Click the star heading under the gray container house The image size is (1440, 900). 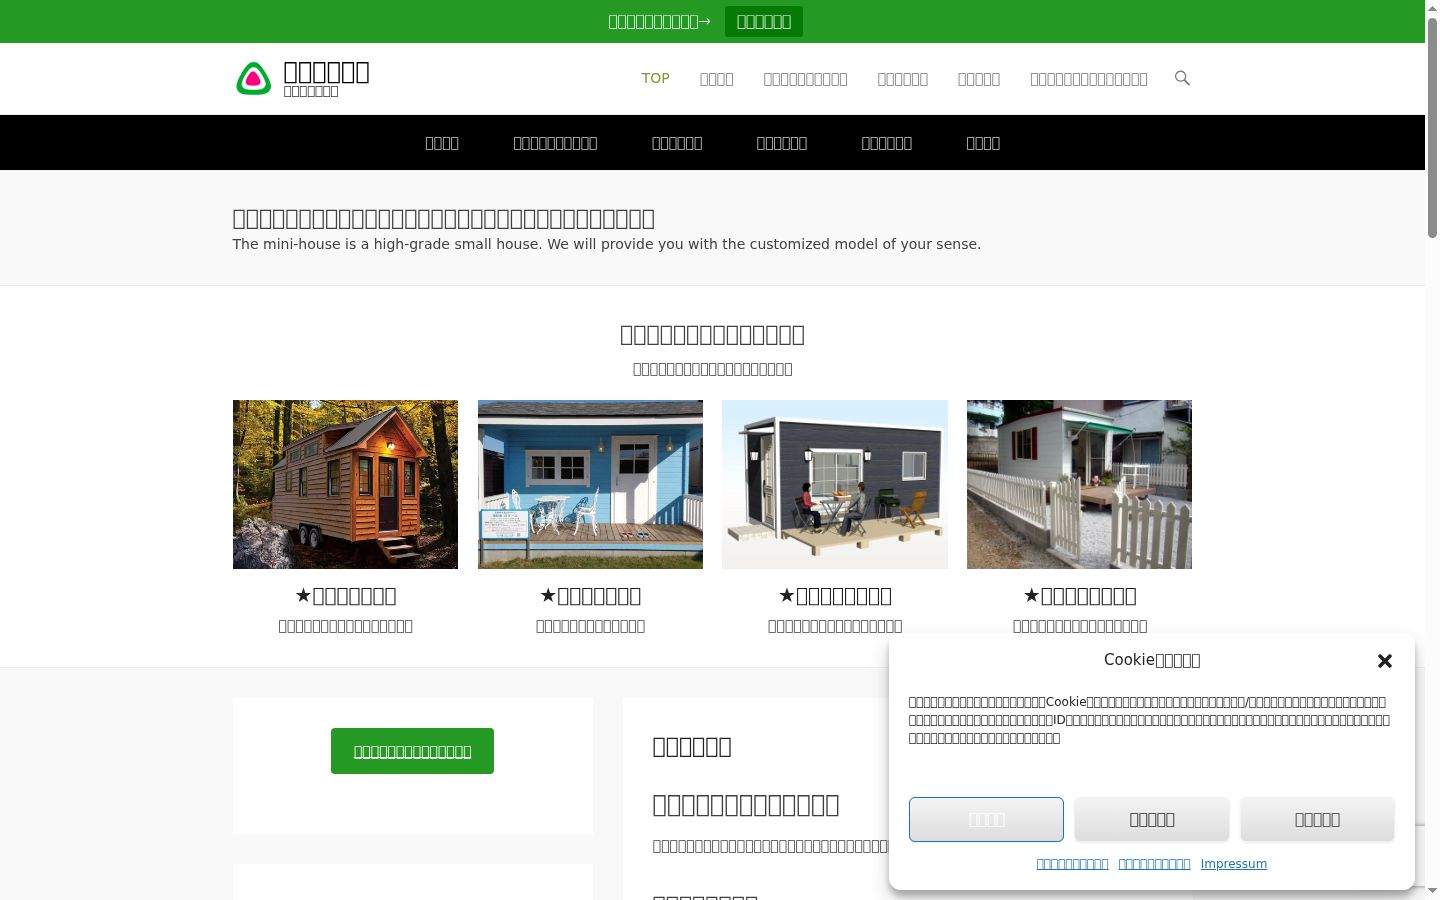(x=835, y=596)
